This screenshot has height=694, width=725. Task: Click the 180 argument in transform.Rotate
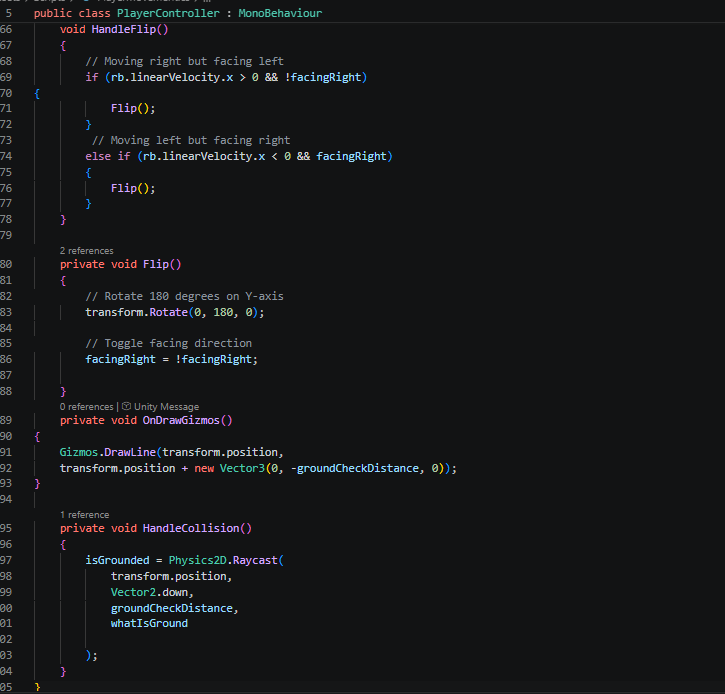point(223,313)
